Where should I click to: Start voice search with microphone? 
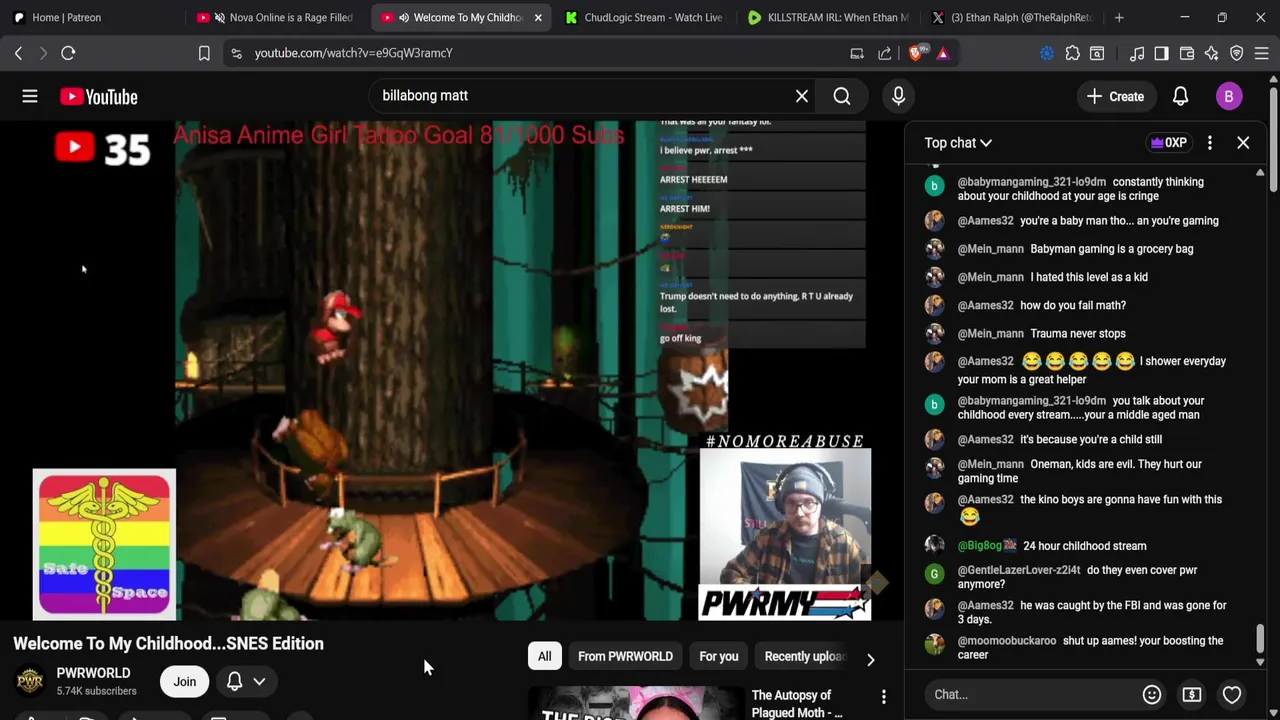tap(898, 96)
